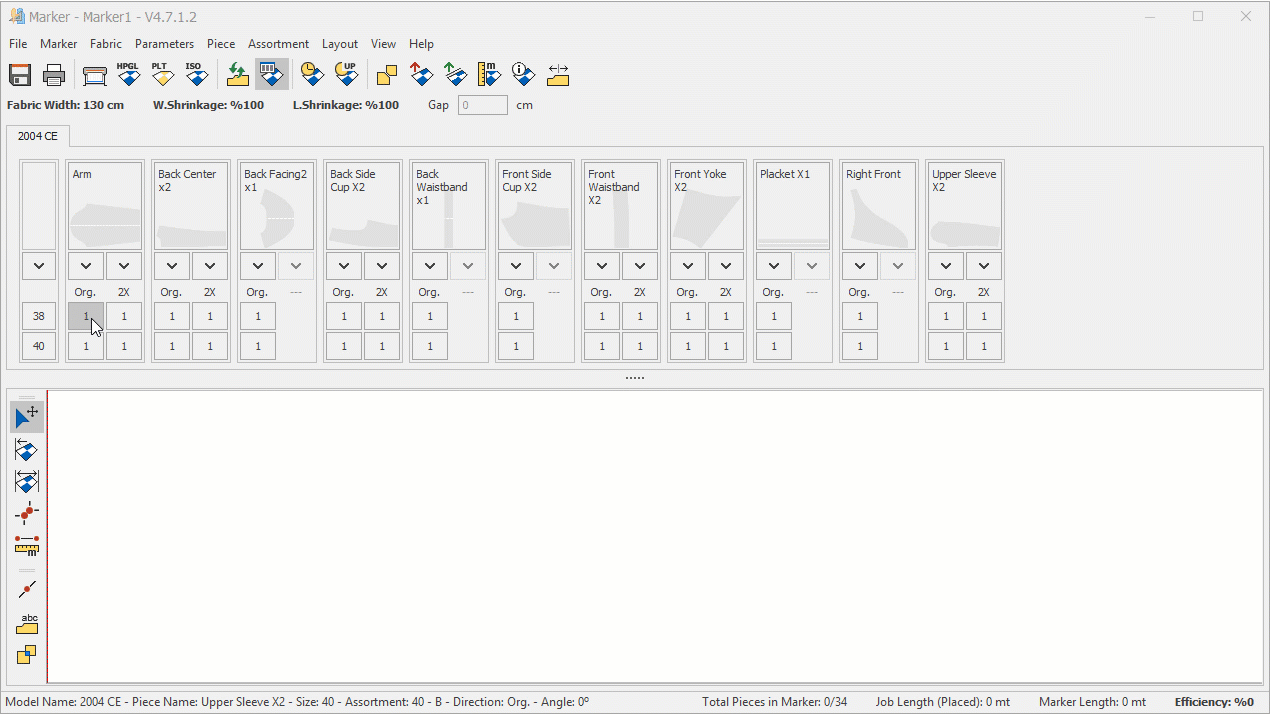The height and width of the screenshot is (714, 1270).
Task: Click the Save marker floppy disk icon
Action: coord(20,75)
